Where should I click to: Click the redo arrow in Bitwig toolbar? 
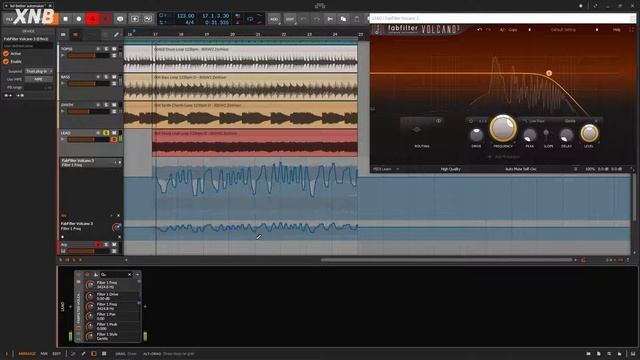tap(316, 19)
